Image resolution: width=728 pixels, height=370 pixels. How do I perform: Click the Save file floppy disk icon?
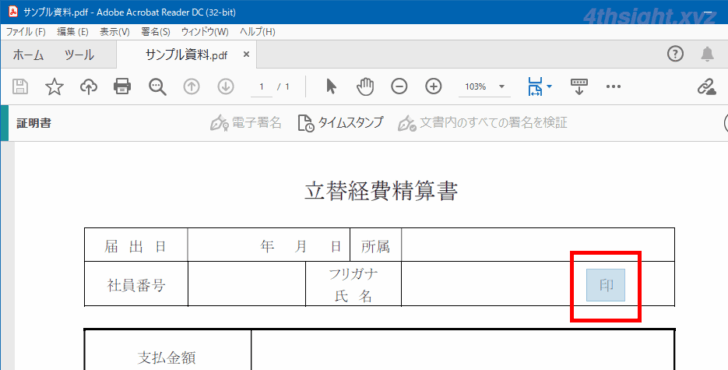20,87
